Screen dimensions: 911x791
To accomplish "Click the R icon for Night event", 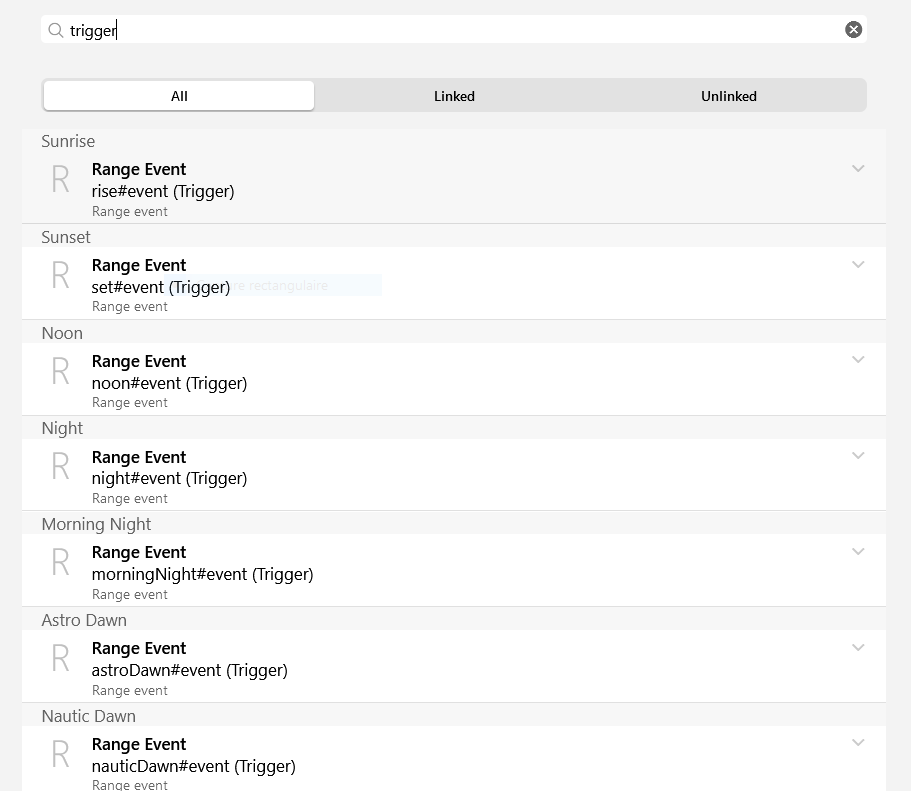I will pos(60,467).
